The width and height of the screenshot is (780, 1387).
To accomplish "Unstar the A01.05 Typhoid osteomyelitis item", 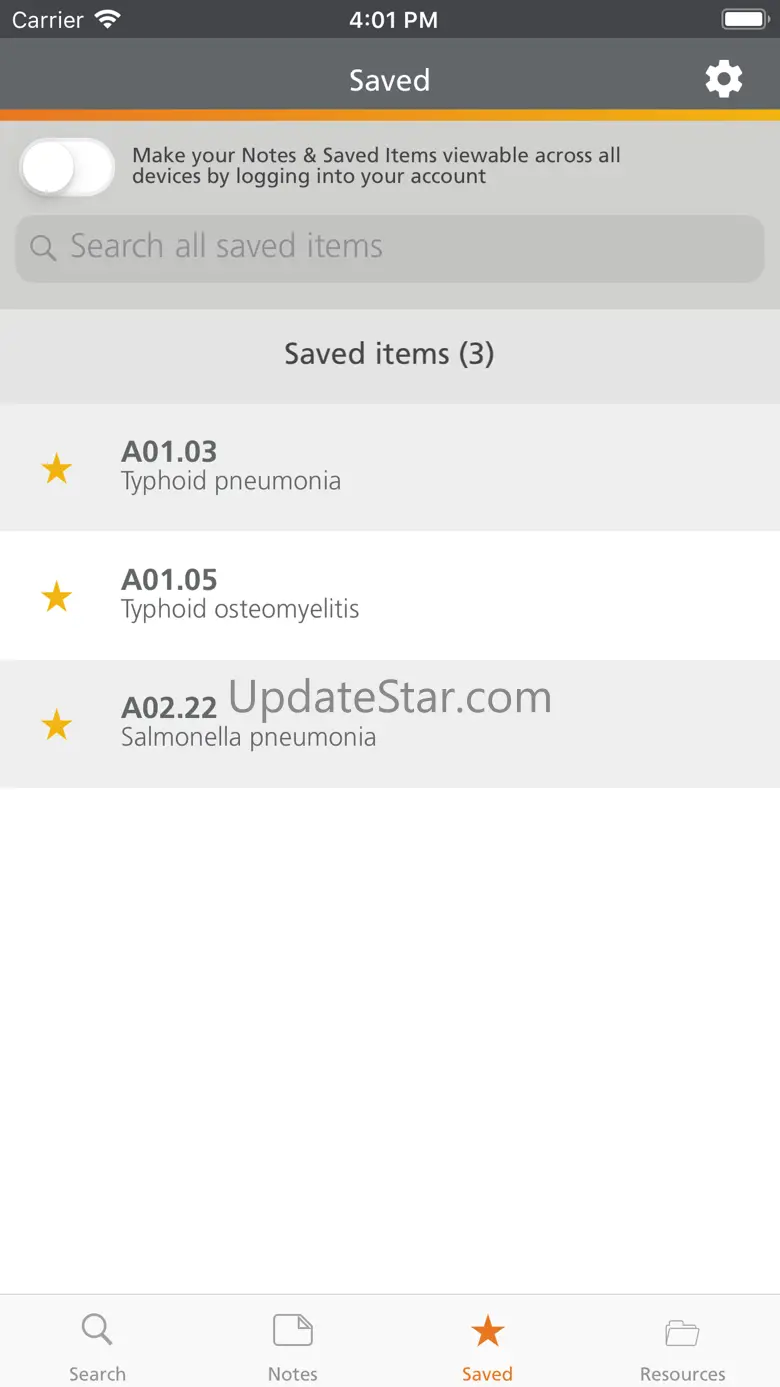I will pos(57,596).
